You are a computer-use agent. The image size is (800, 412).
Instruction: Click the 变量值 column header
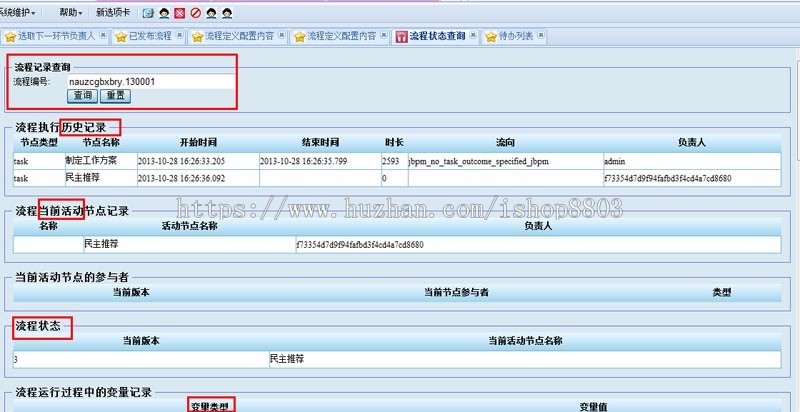[593, 406]
